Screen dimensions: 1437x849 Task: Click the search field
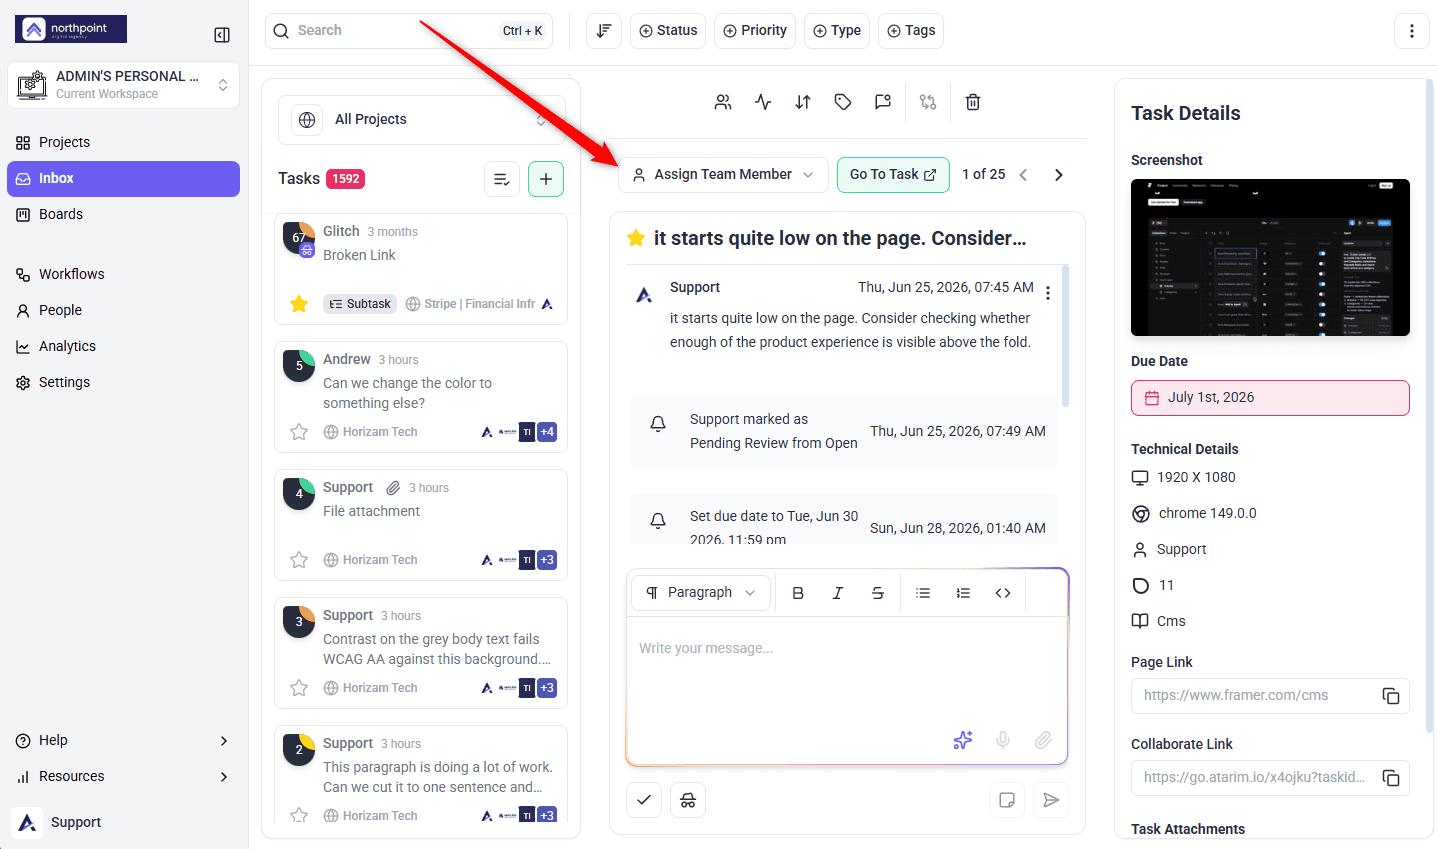coord(408,31)
